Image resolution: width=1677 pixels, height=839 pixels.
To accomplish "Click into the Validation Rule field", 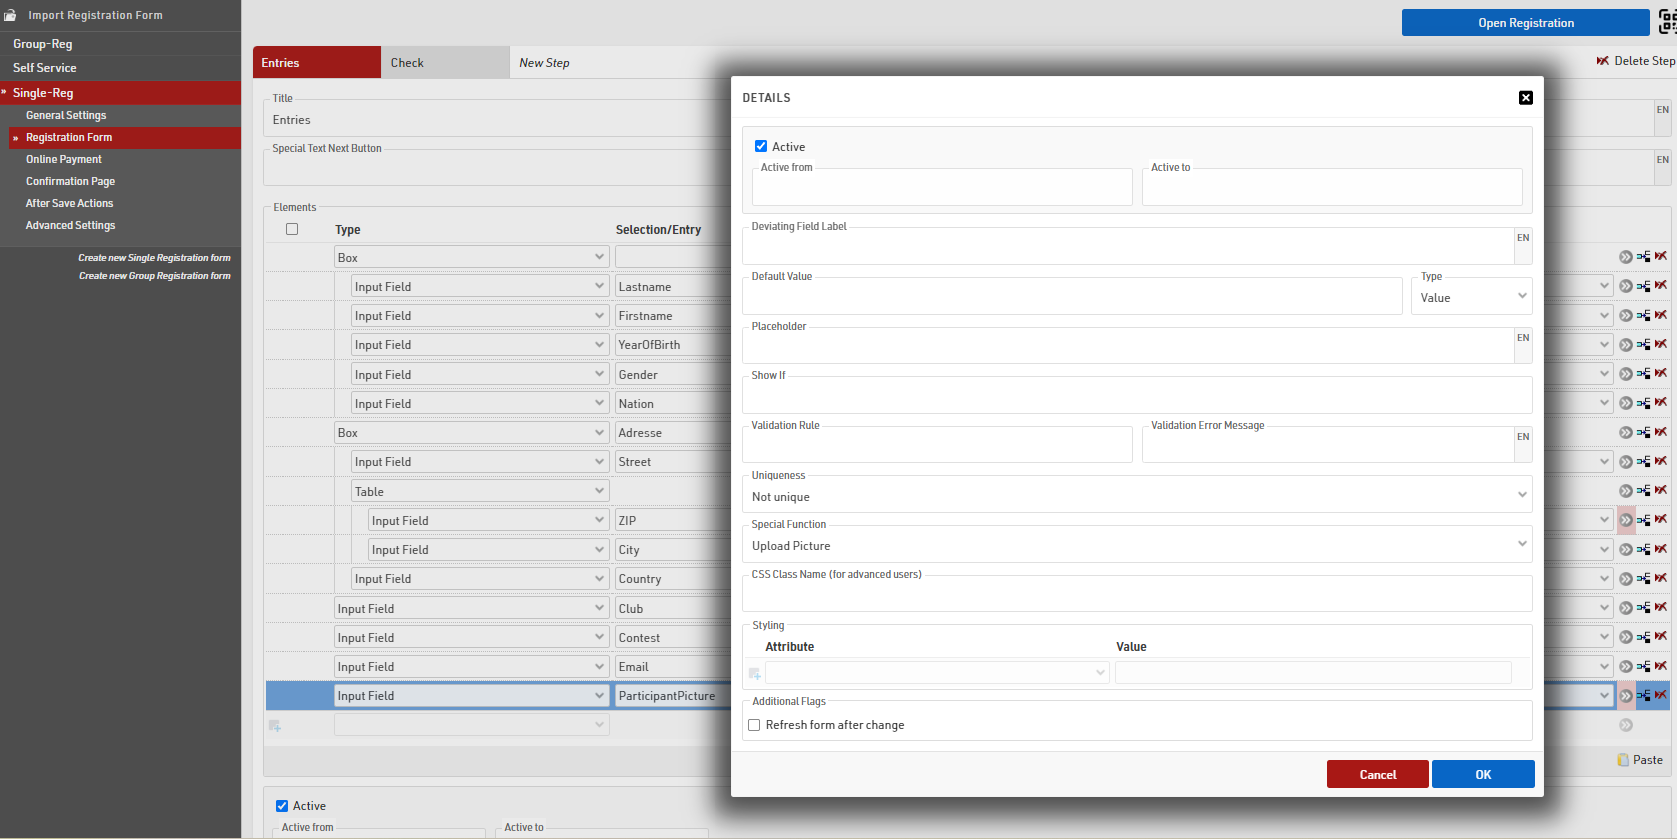I will tap(937, 446).
